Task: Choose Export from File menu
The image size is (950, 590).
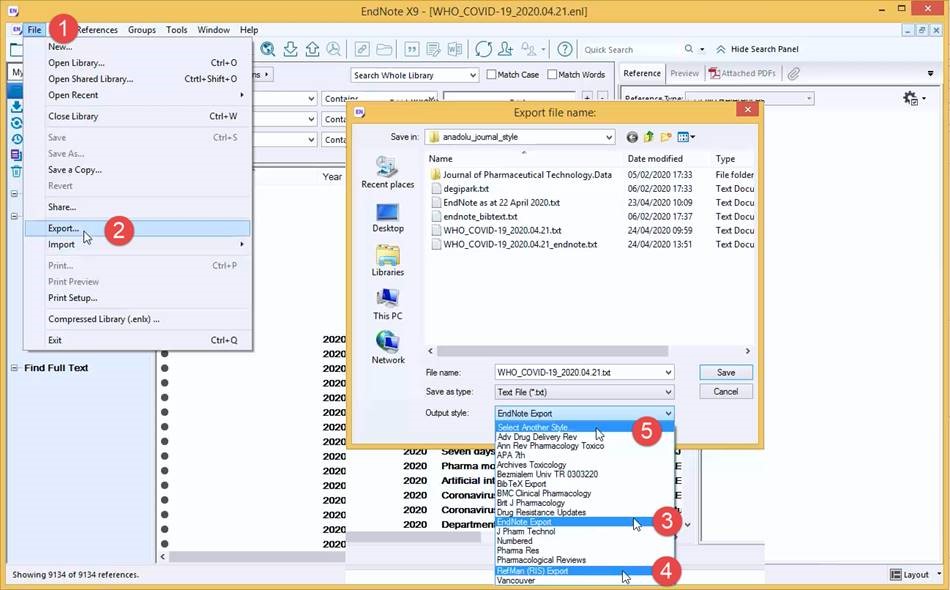Action: (x=137, y=228)
